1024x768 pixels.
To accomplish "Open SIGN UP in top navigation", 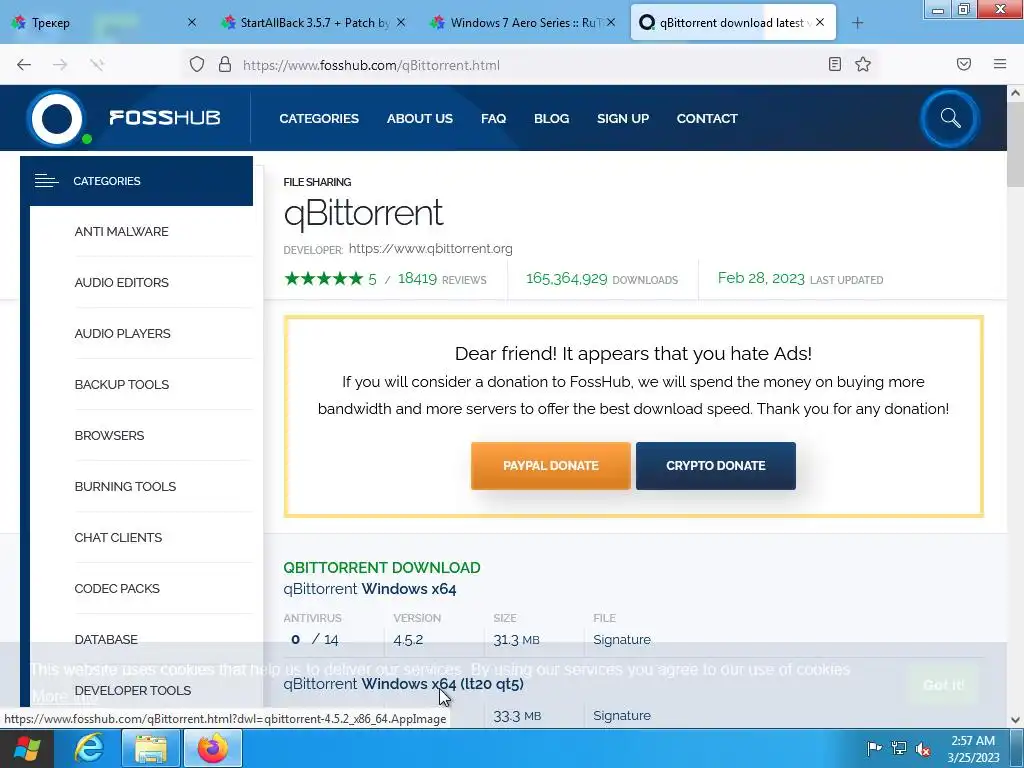I will (622, 119).
